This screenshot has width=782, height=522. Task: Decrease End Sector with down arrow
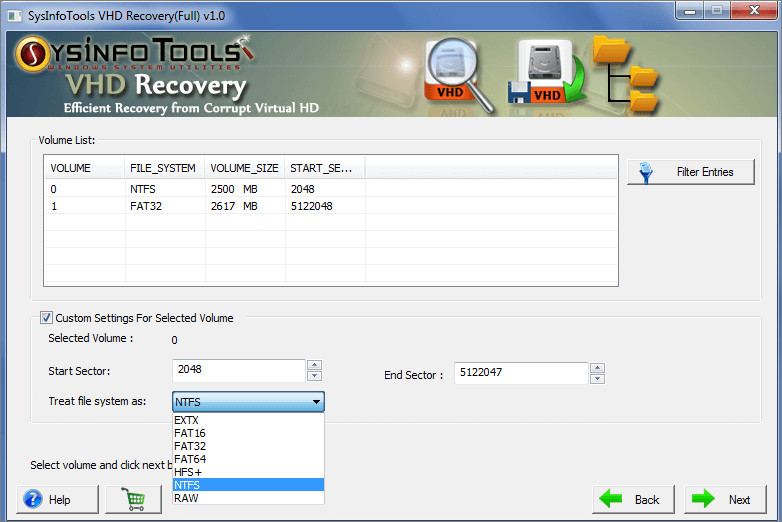pos(597,379)
